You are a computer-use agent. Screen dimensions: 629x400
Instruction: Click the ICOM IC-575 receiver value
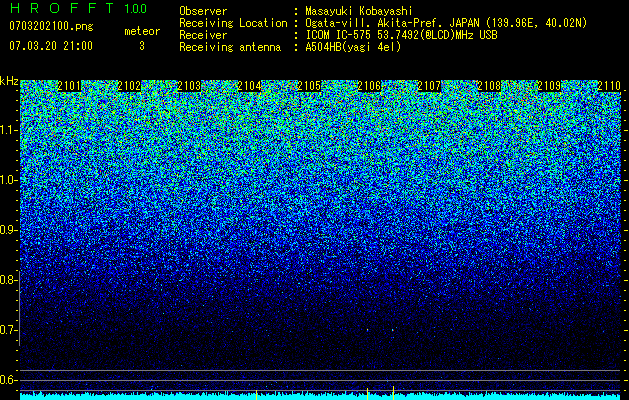(401, 35)
